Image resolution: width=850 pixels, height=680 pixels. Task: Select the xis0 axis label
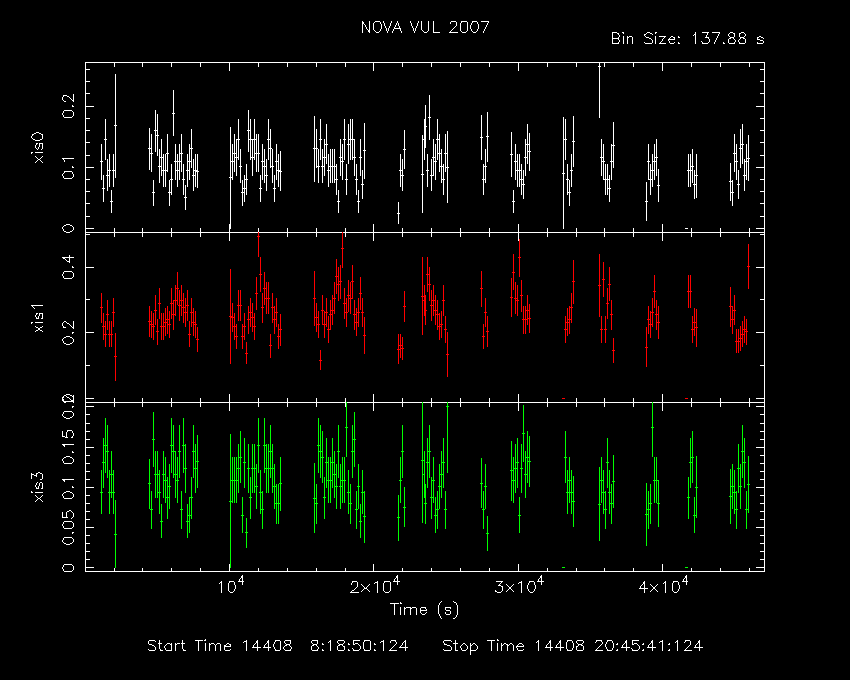39,147
